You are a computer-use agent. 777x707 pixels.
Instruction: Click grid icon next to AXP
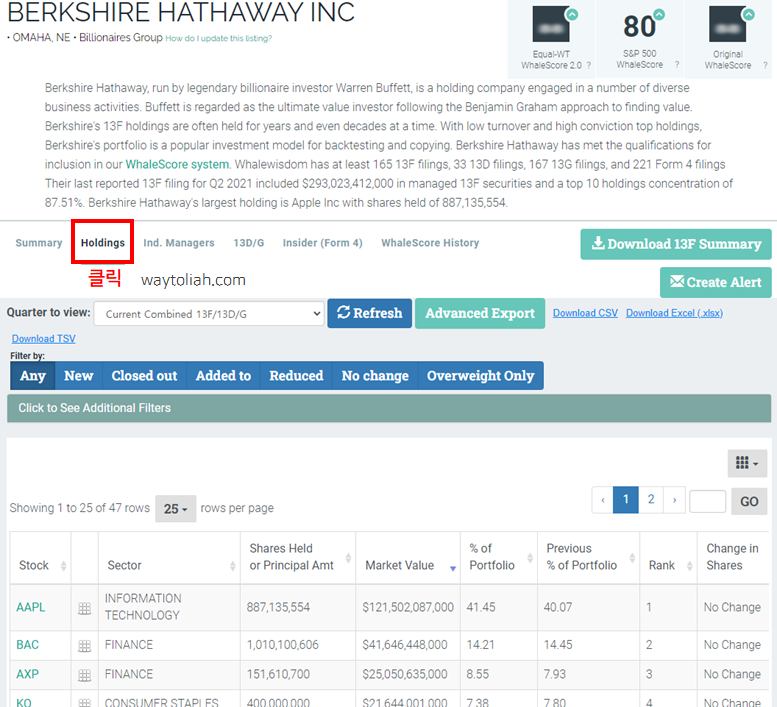click(85, 675)
